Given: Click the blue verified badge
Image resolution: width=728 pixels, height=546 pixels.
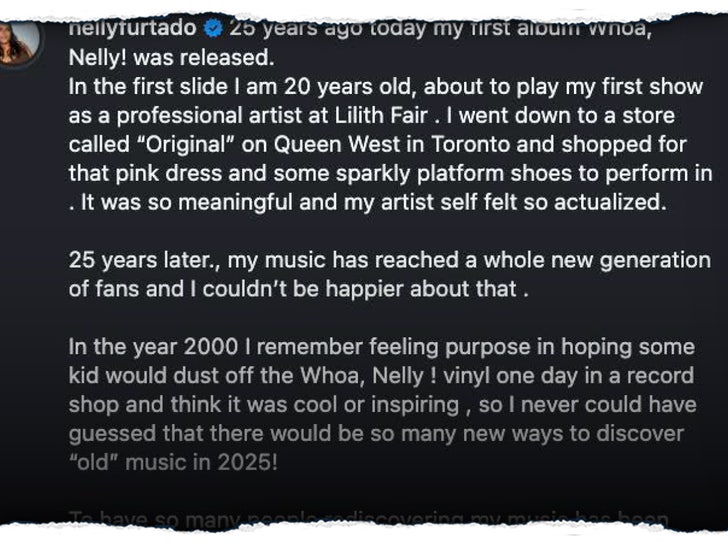Looking at the screenshot, I should [x=212, y=27].
